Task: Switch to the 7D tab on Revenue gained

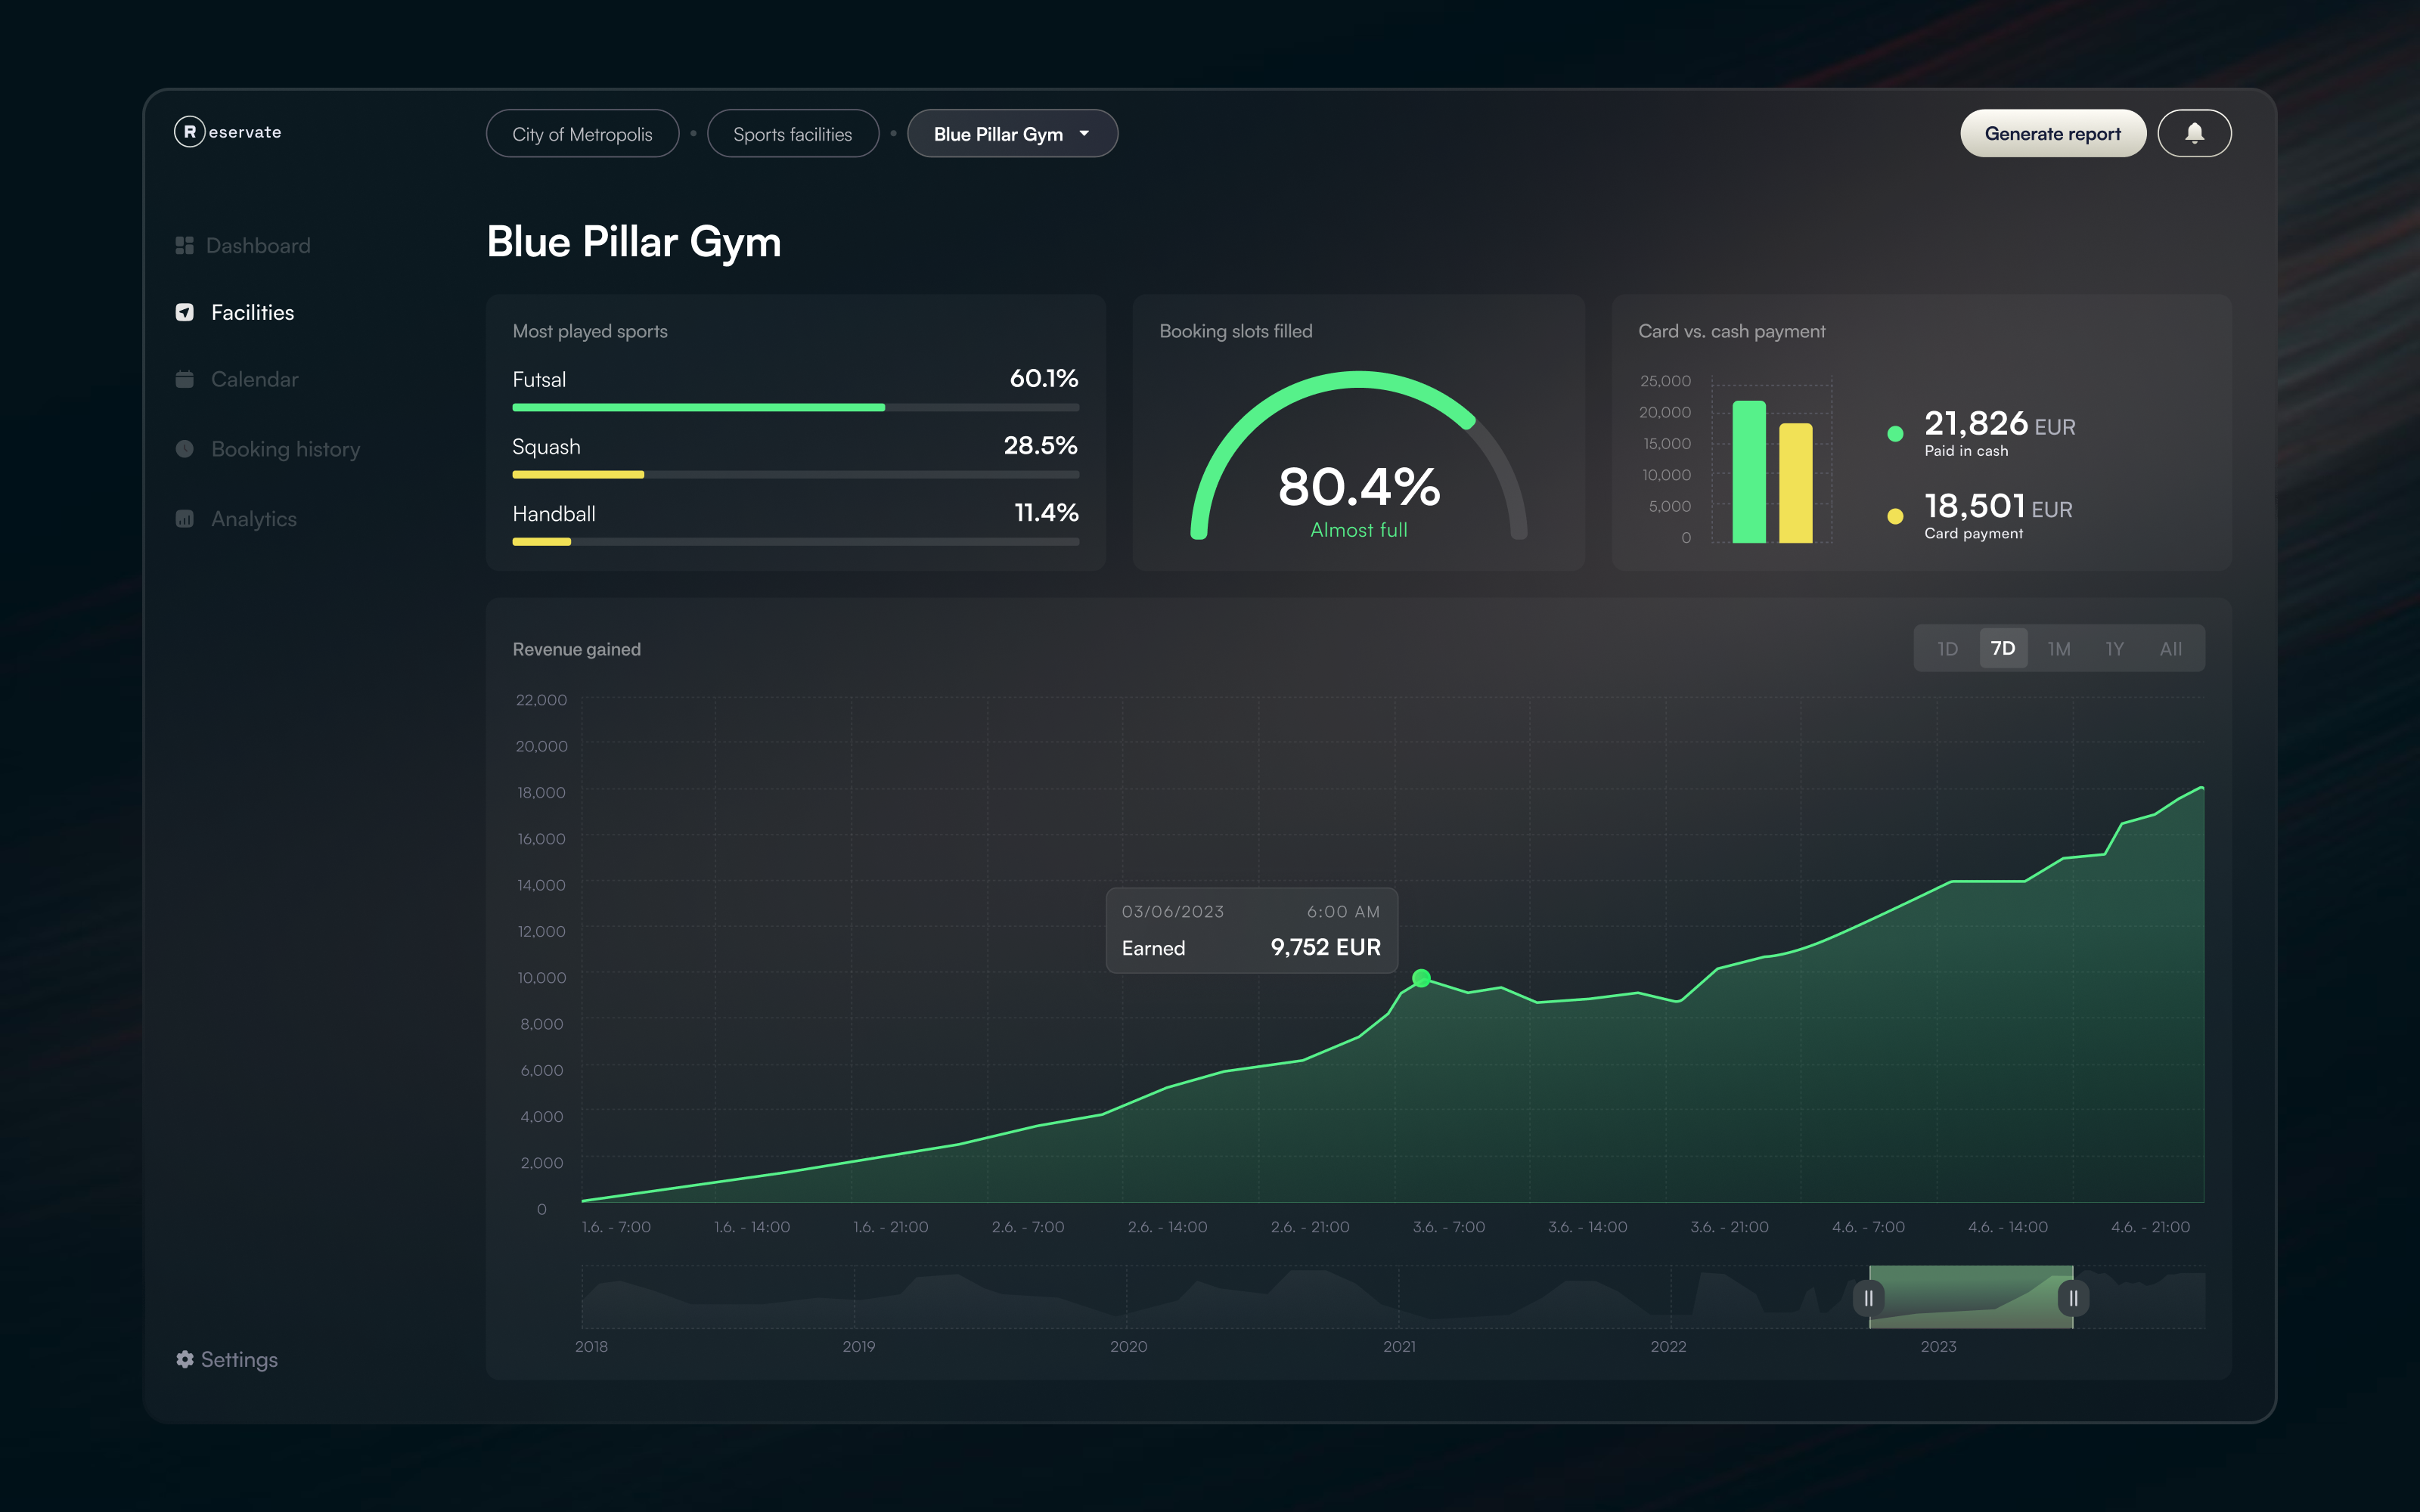Action: pyautogui.click(x=2004, y=648)
